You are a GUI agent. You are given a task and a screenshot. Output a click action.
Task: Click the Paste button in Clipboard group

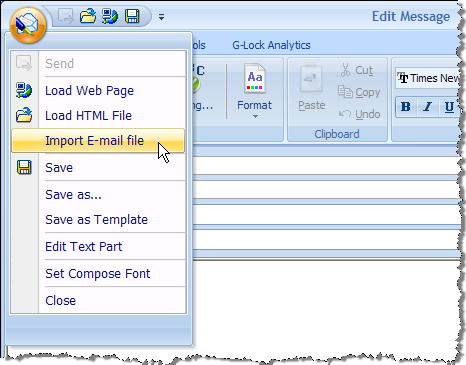(x=312, y=88)
